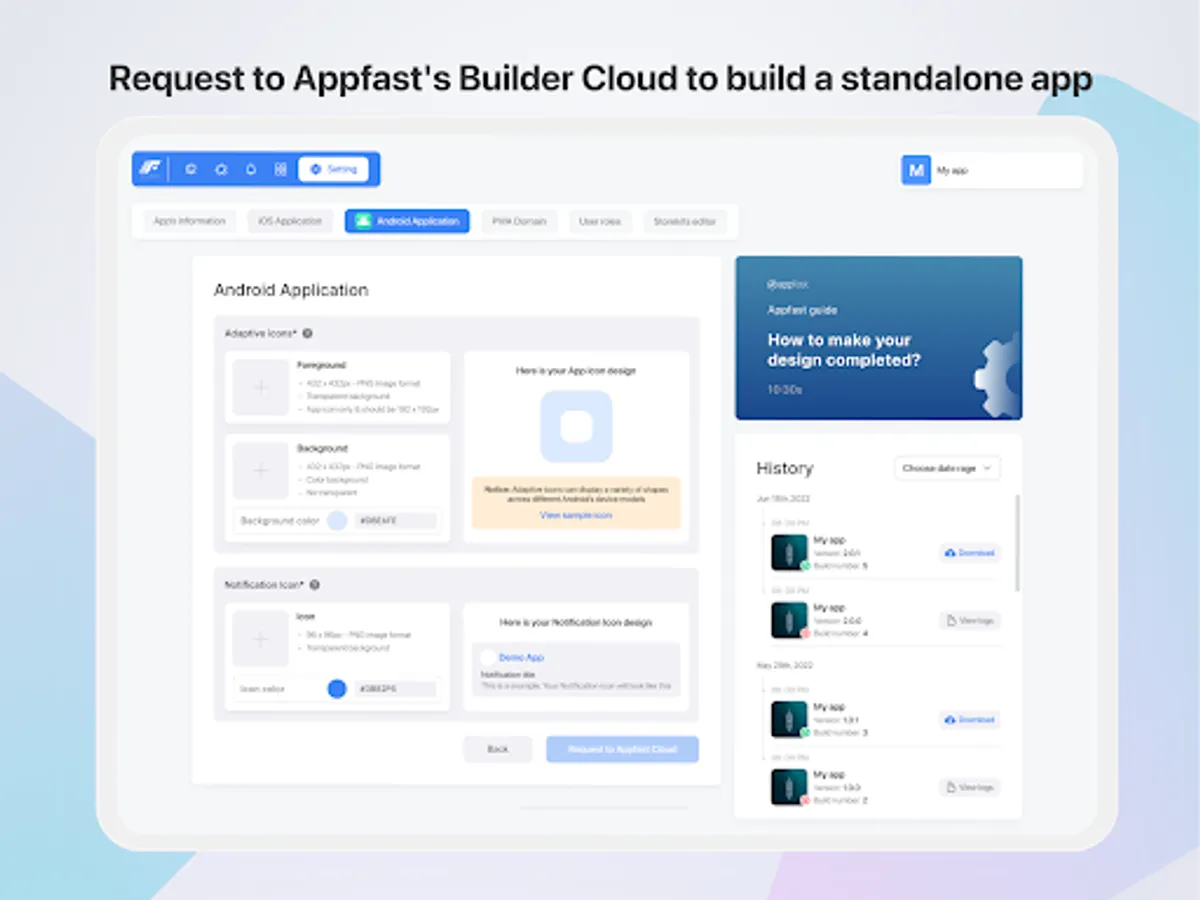Click the file icon on build 4's View logs button
This screenshot has width=1200, height=900.
click(x=950, y=621)
